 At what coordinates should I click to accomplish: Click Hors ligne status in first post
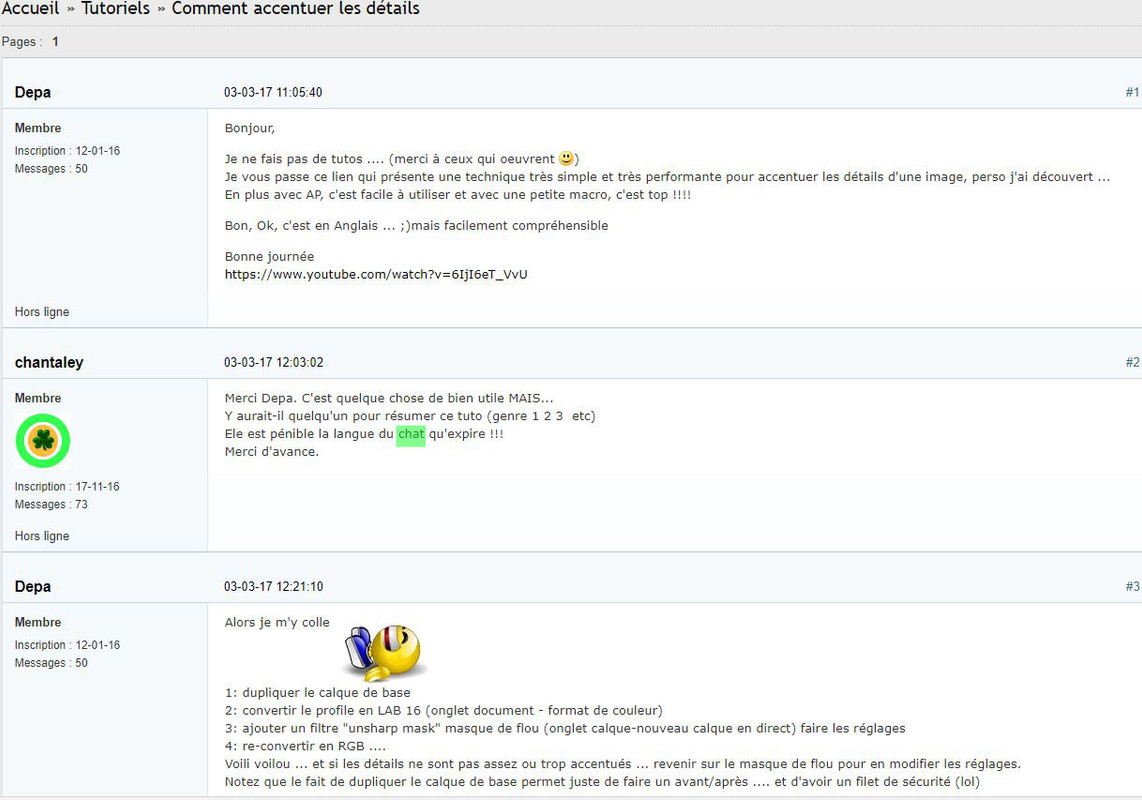[x=42, y=312]
